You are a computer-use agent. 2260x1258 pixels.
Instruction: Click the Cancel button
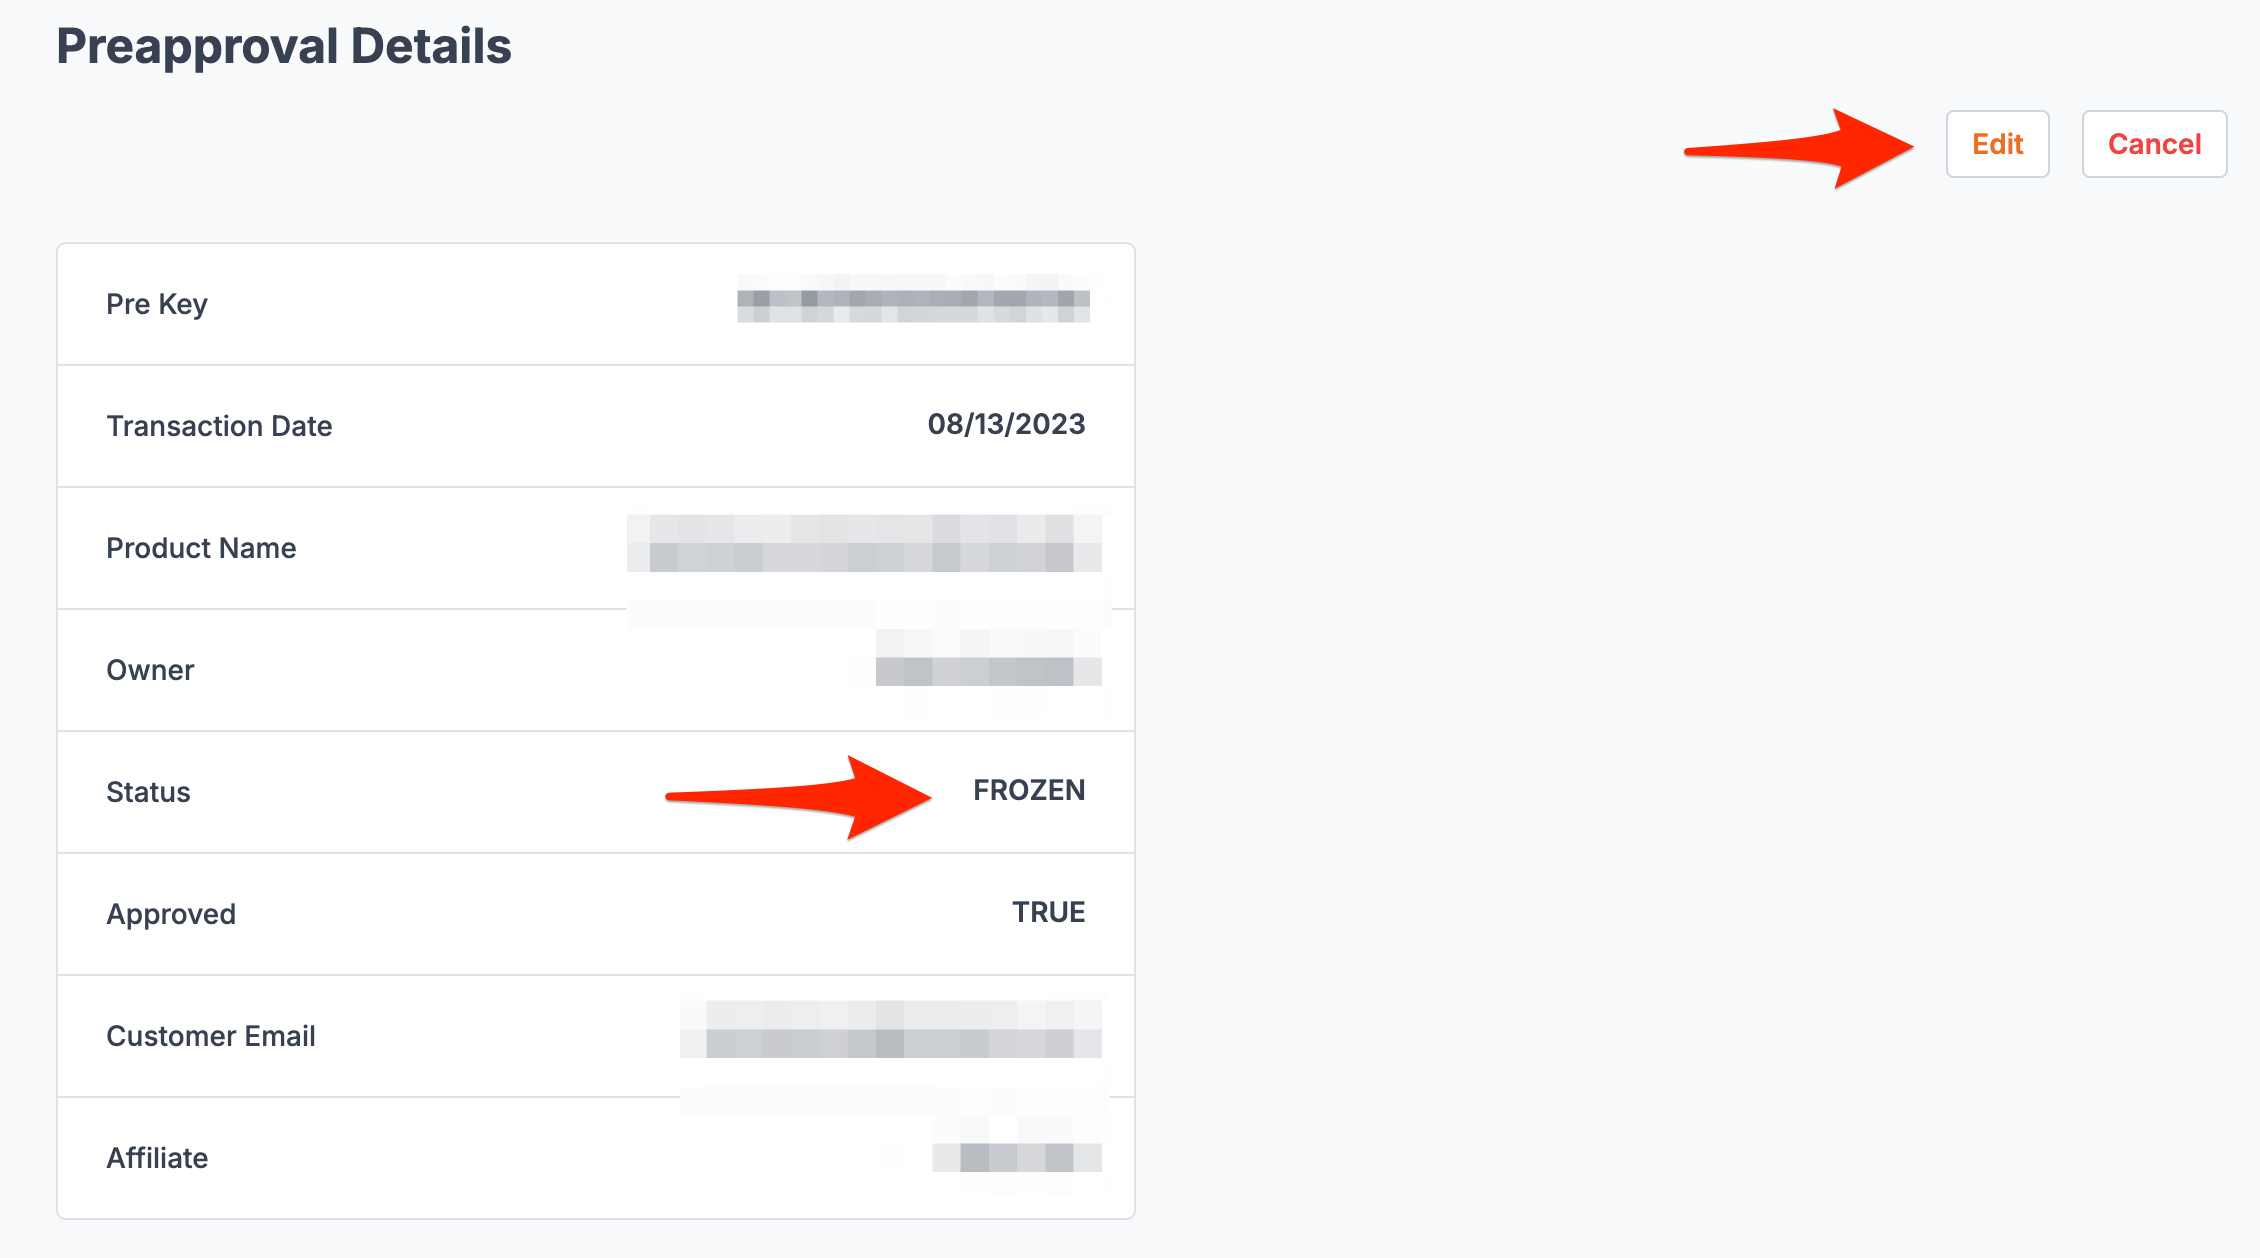click(2154, 144)
